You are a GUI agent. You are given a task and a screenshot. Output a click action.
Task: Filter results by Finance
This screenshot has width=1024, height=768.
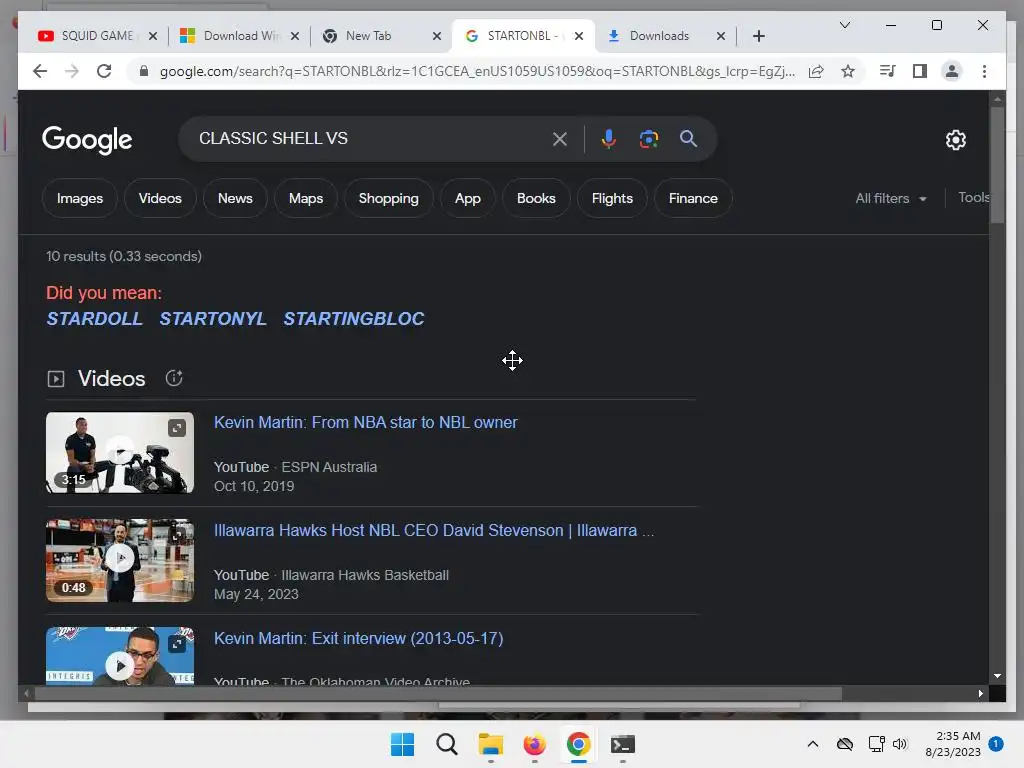pos(693,199)
